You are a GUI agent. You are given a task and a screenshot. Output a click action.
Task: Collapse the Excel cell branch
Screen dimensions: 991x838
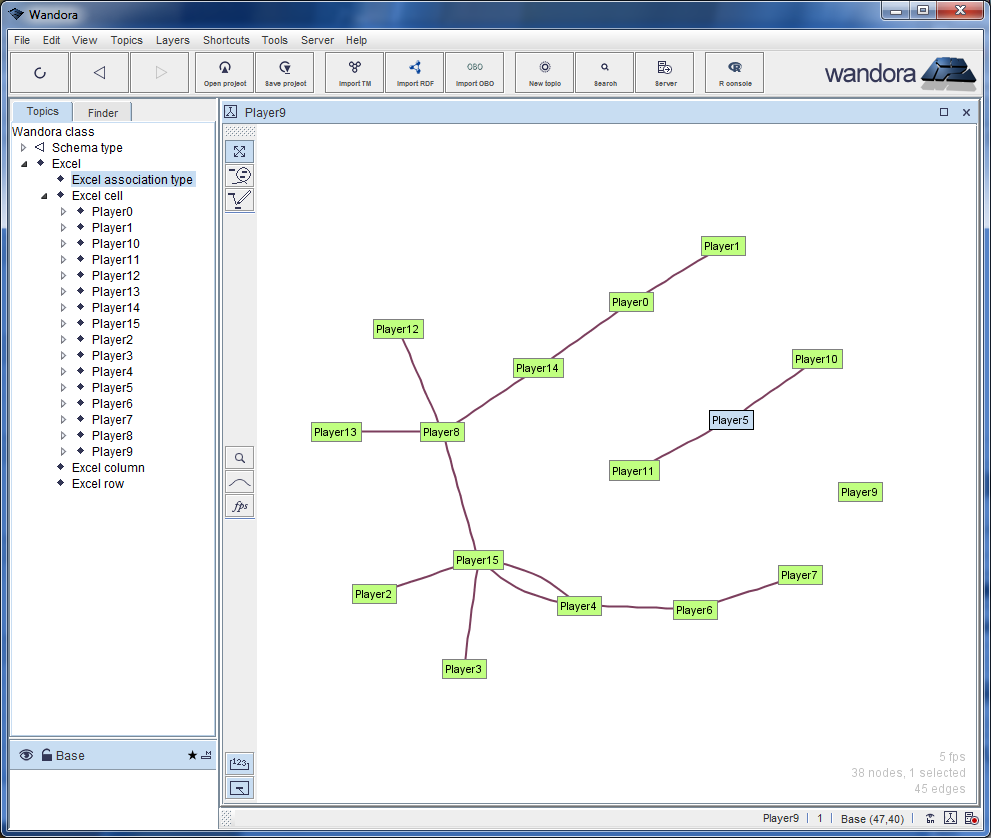tap(43, 195)
